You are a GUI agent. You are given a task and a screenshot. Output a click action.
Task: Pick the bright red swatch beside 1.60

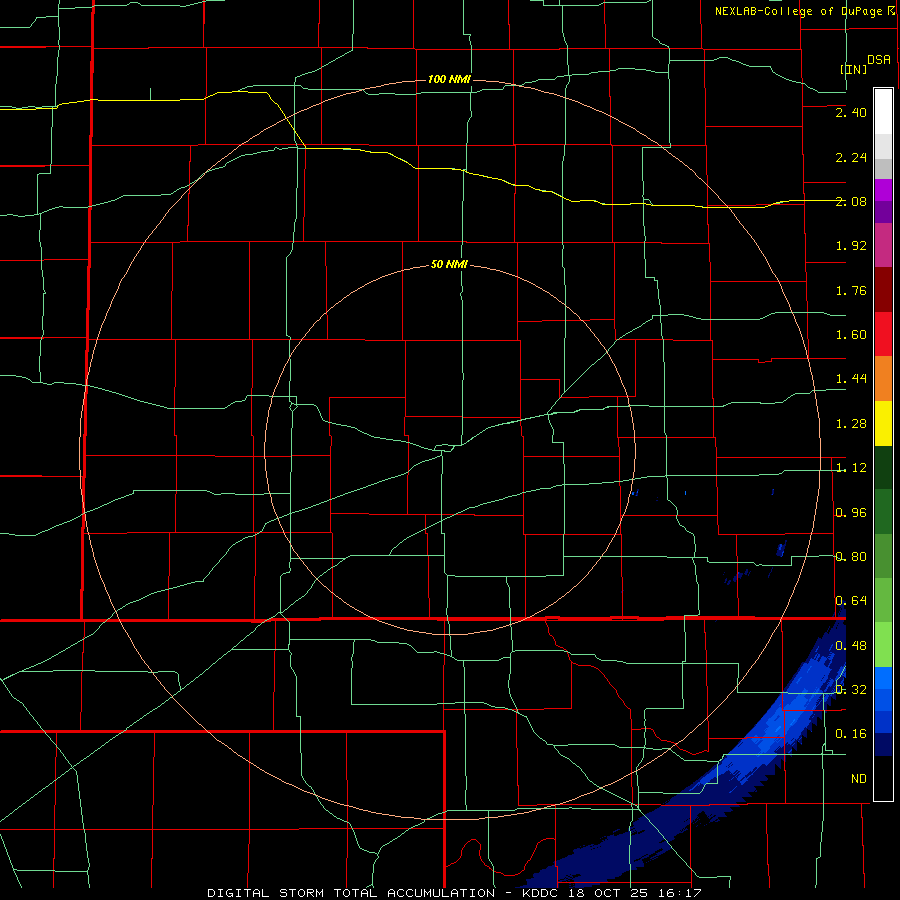coord(883,334)
